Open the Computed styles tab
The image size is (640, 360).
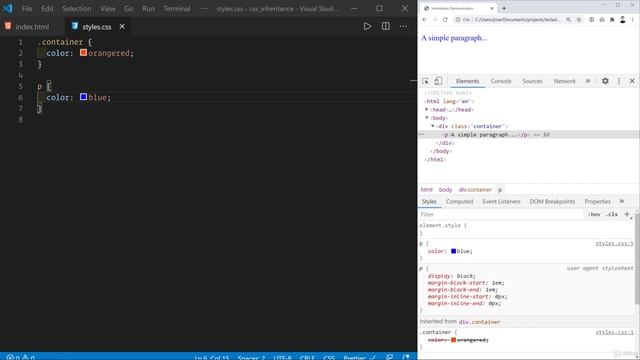point(459,202)
